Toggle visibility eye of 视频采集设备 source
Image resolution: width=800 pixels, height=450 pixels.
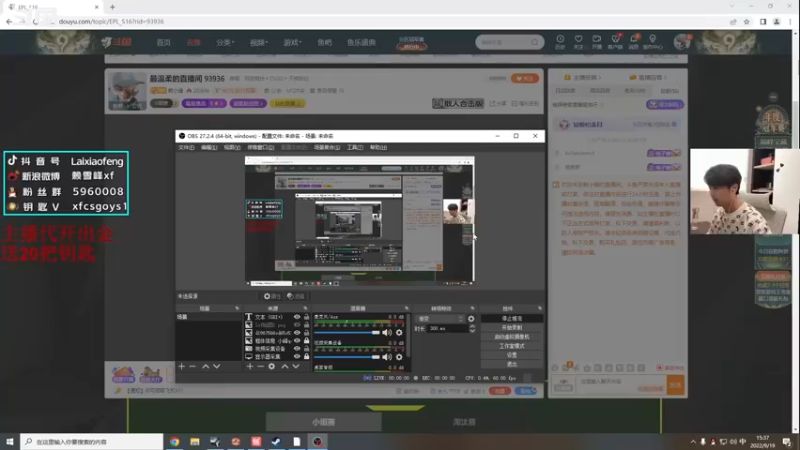pos(297,348)
